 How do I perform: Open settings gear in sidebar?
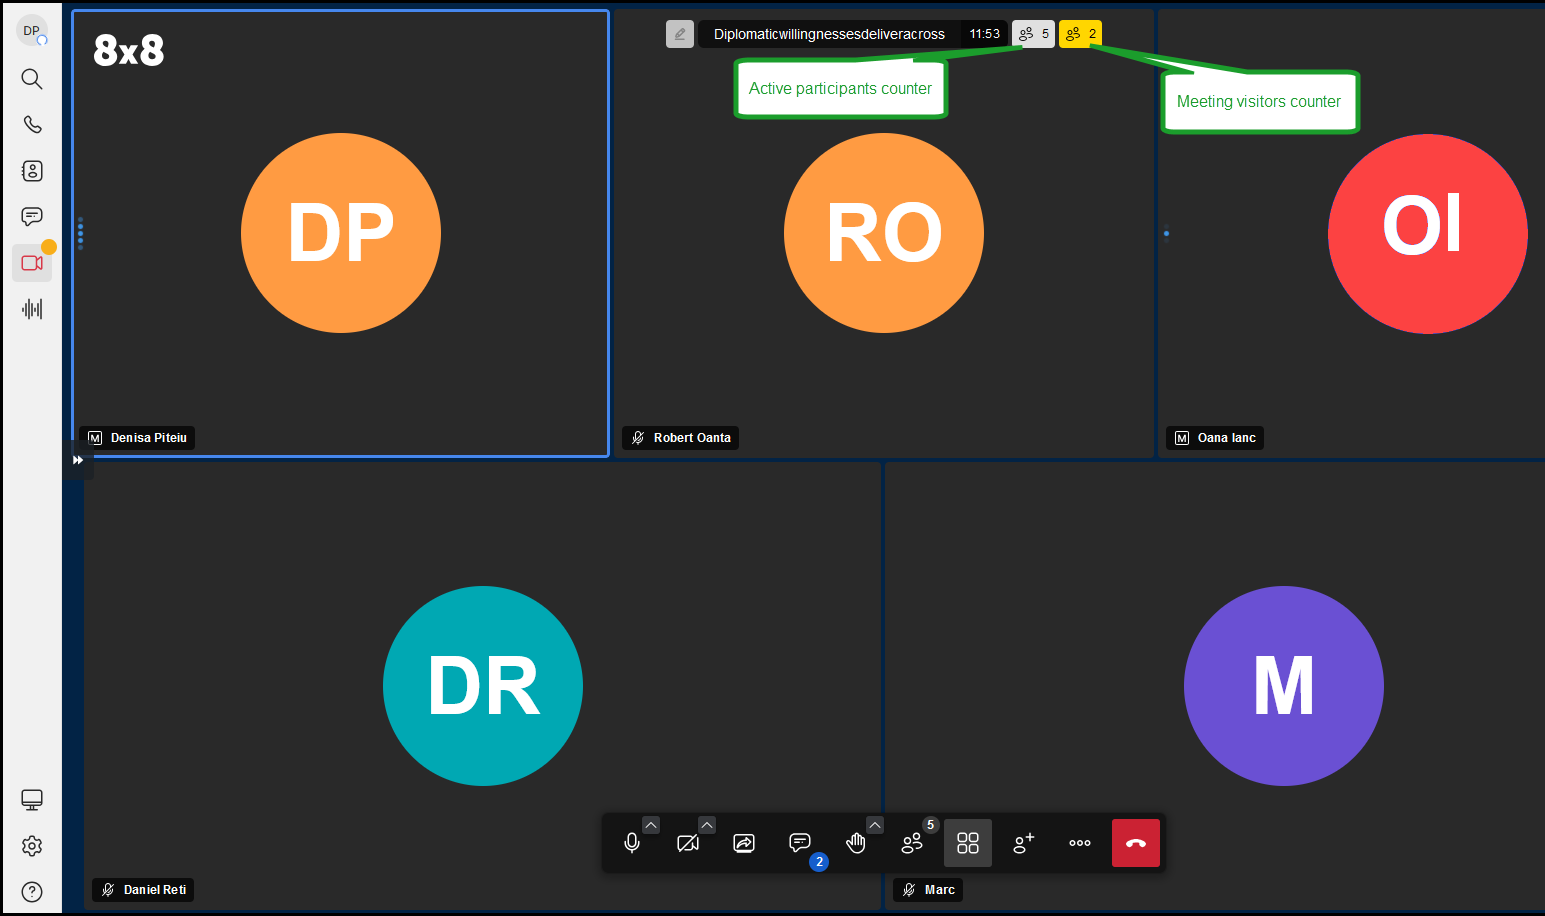point(32,846)
